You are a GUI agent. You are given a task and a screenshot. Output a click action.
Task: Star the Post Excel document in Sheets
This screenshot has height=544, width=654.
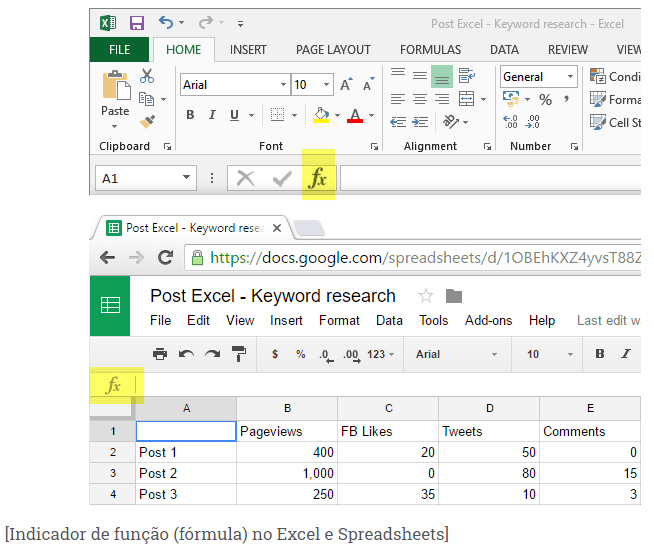point(426,296)
